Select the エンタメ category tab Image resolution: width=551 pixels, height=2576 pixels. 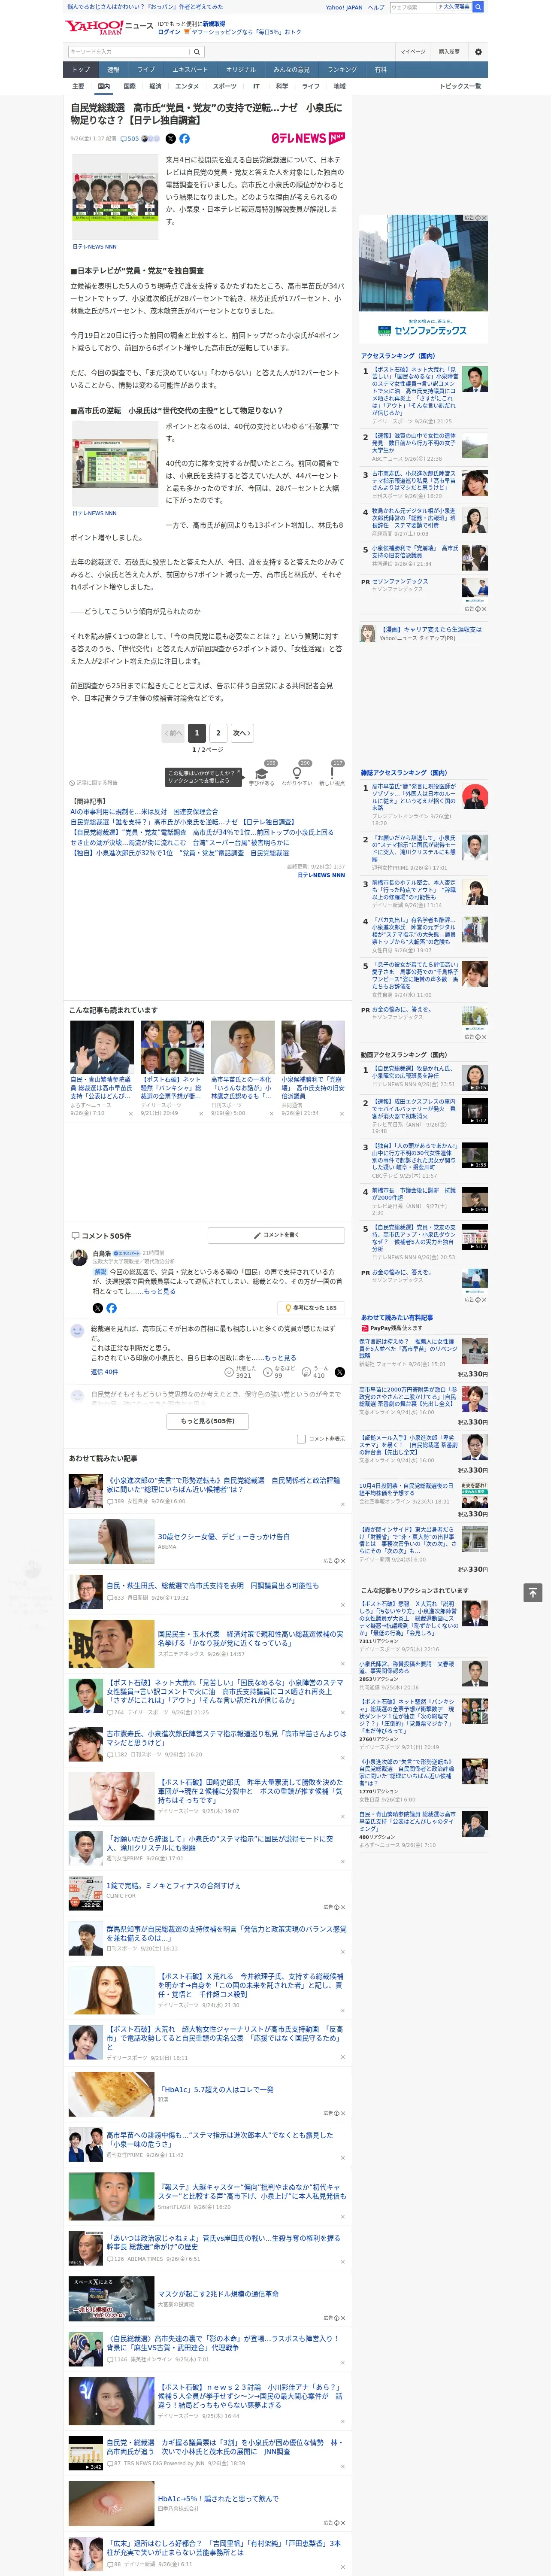tap(187, 86)
